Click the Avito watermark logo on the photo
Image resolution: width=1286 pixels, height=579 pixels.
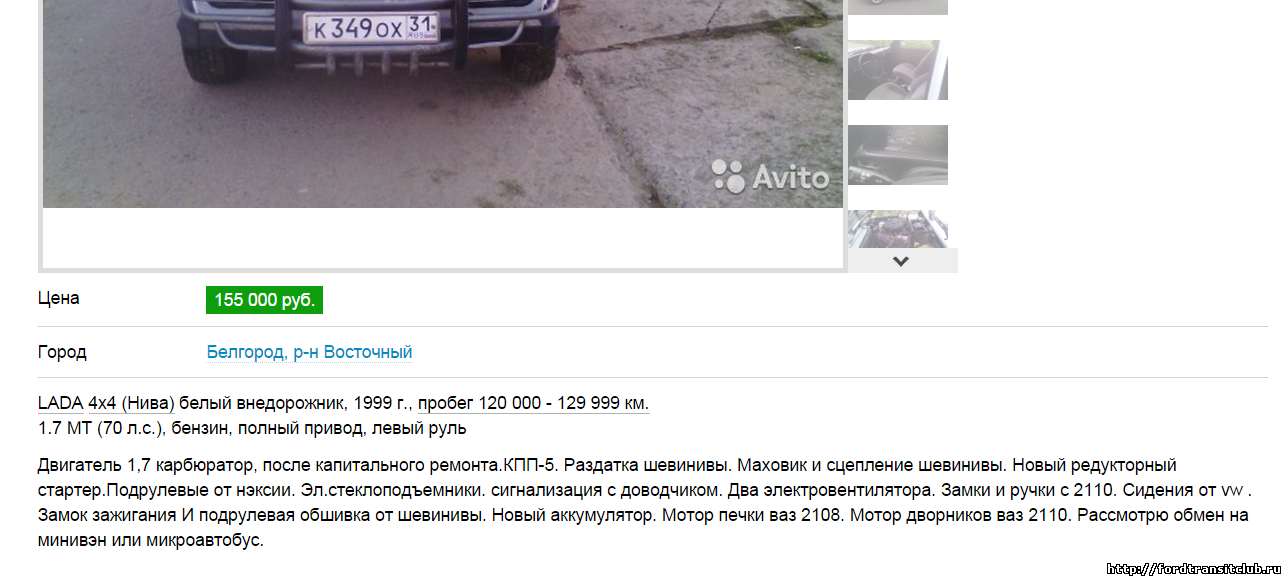770,176
